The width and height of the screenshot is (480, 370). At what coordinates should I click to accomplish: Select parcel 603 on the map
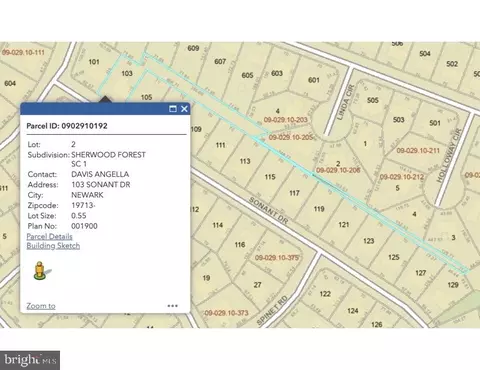(x=277, y=73)
